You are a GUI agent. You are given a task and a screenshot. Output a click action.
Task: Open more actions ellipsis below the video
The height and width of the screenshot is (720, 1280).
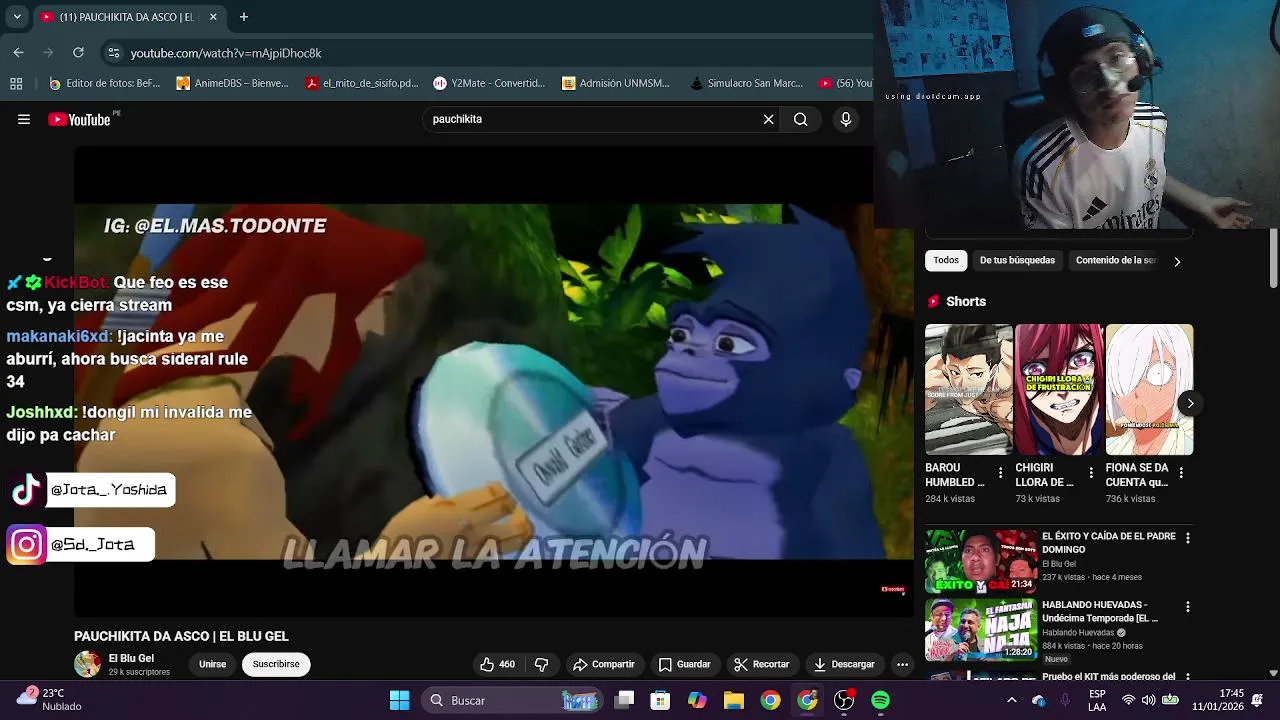902,664
